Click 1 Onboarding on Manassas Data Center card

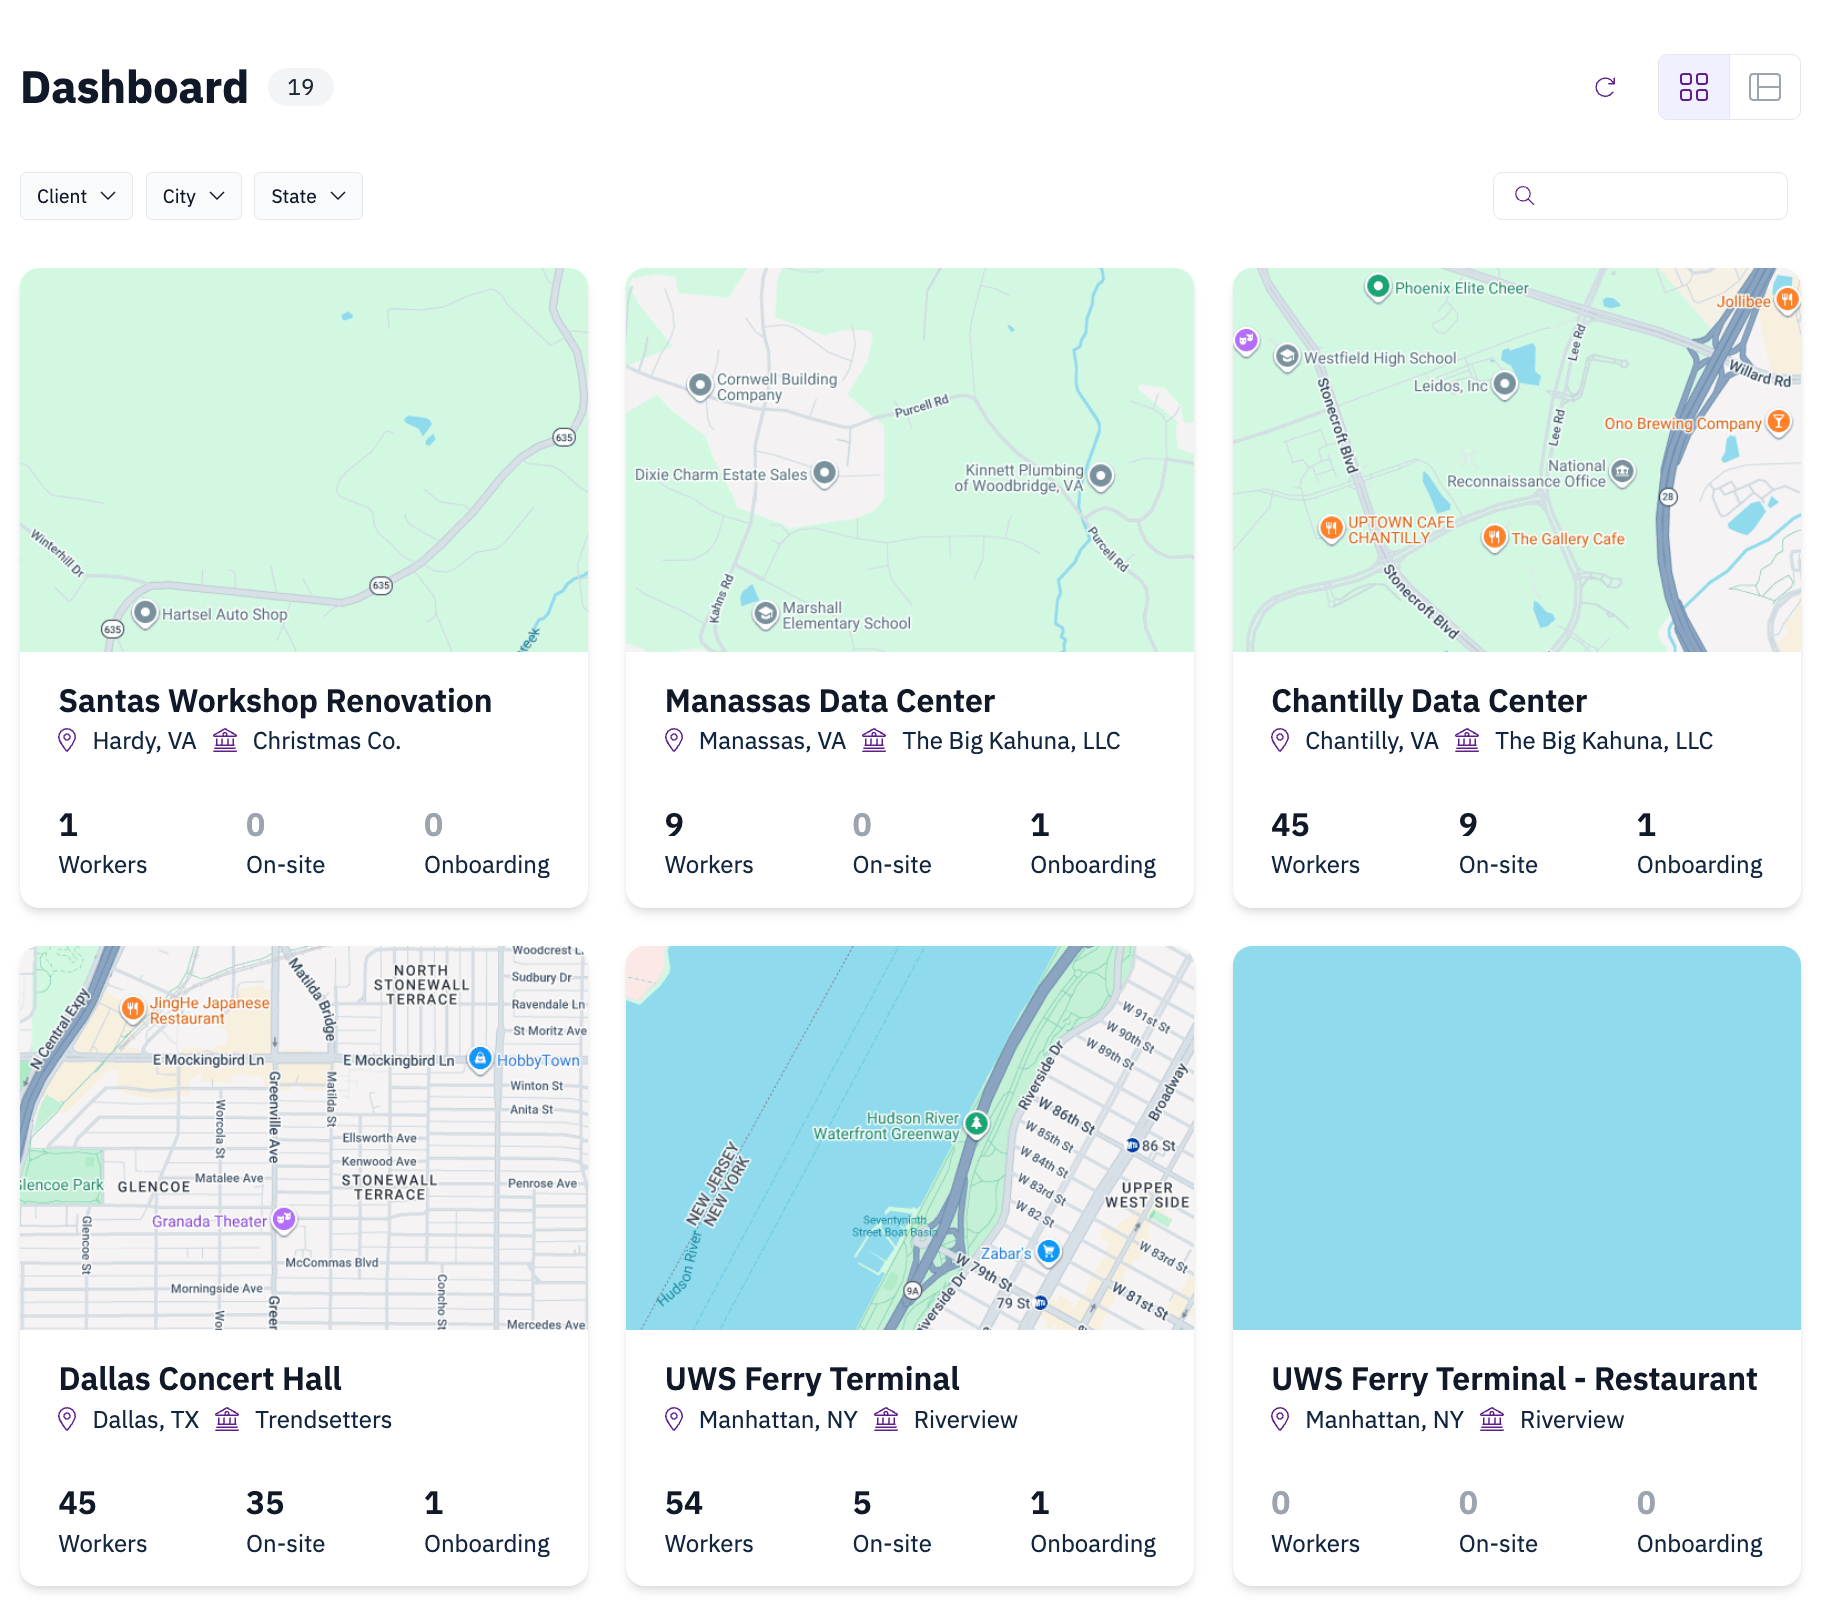pos(1093,844)
